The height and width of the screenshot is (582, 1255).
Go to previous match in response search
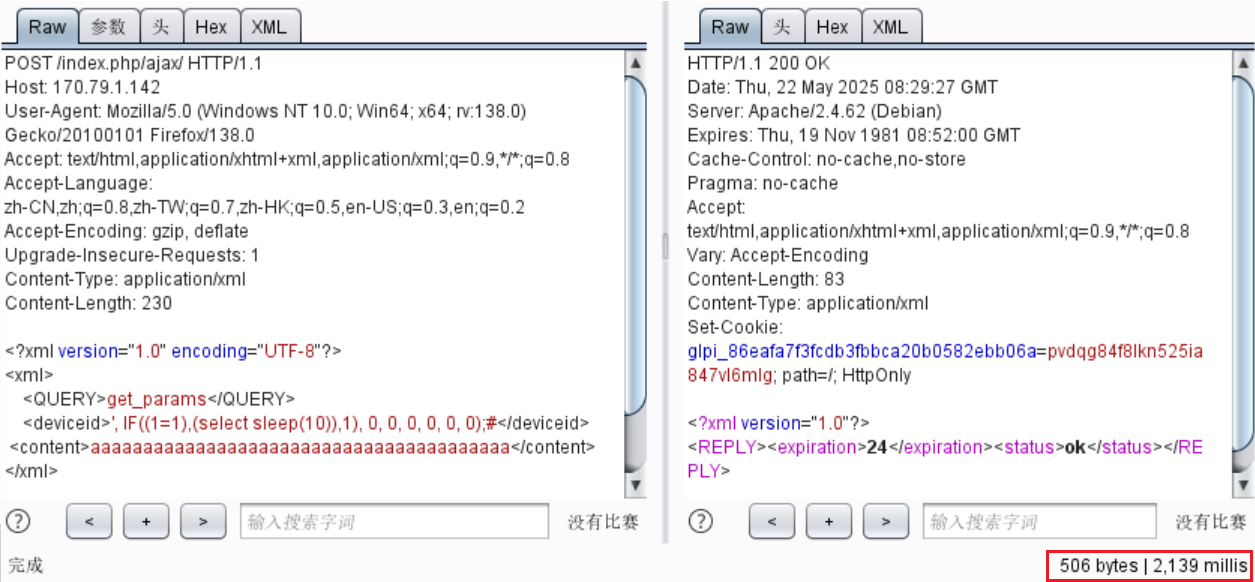tap(773, 521)
